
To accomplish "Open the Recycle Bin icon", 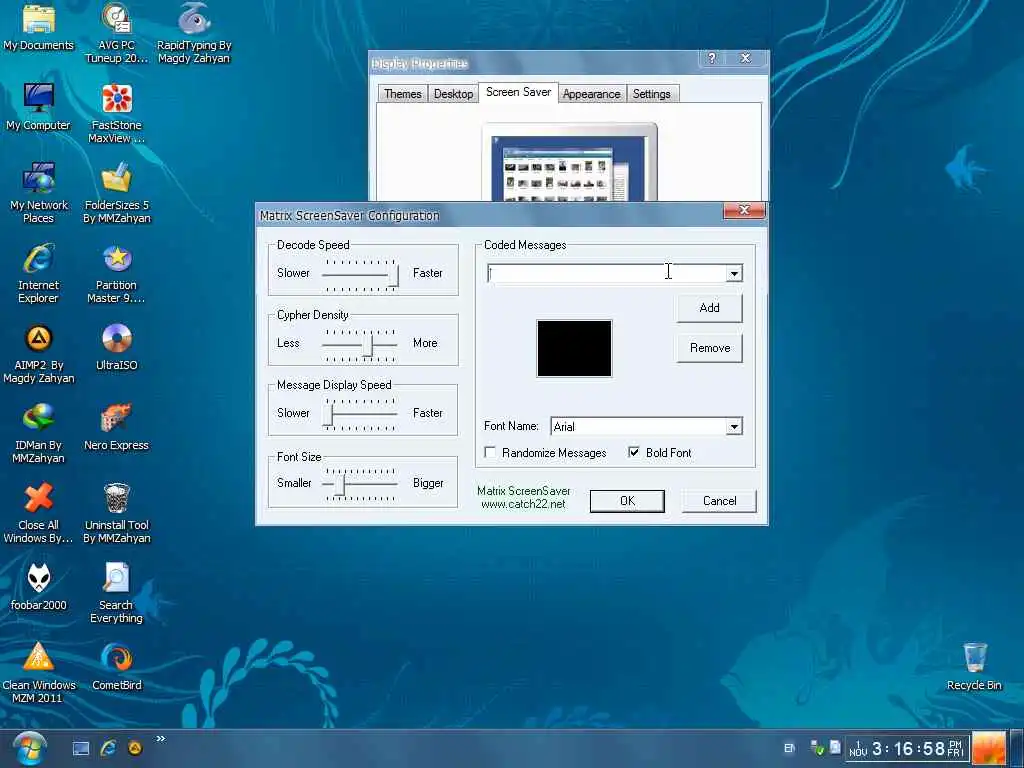I will [974, 667].
